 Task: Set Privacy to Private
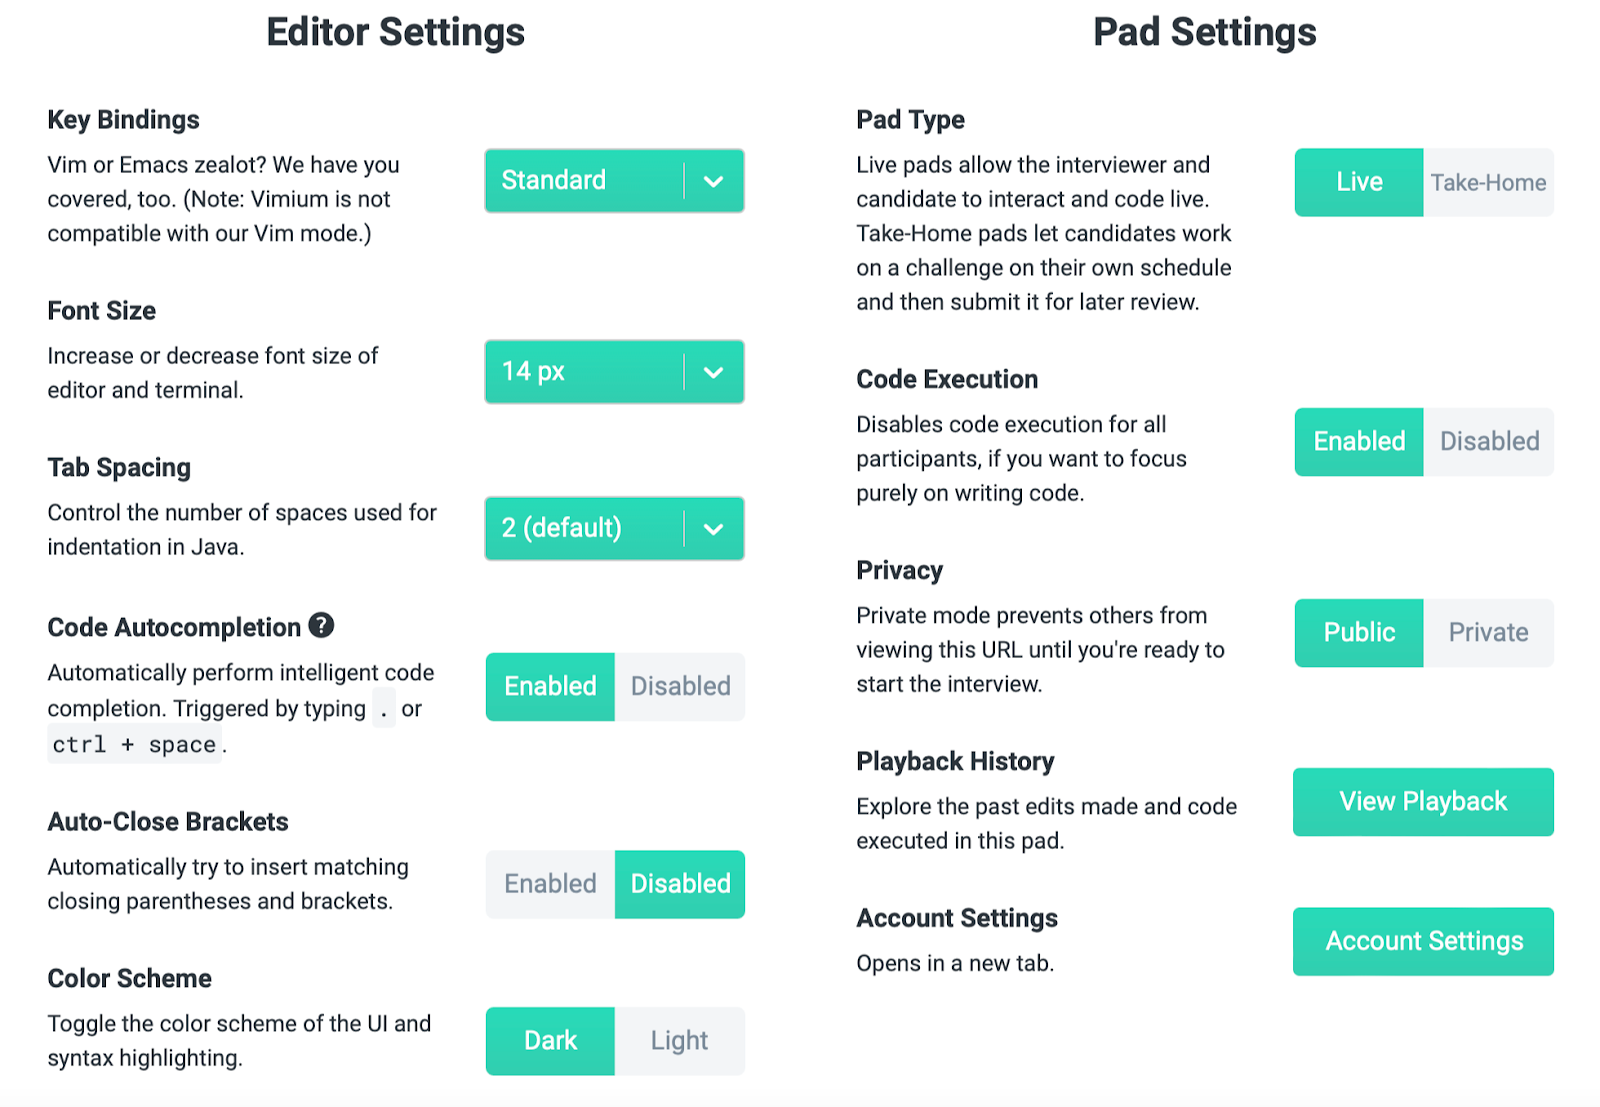(1488, 633)
